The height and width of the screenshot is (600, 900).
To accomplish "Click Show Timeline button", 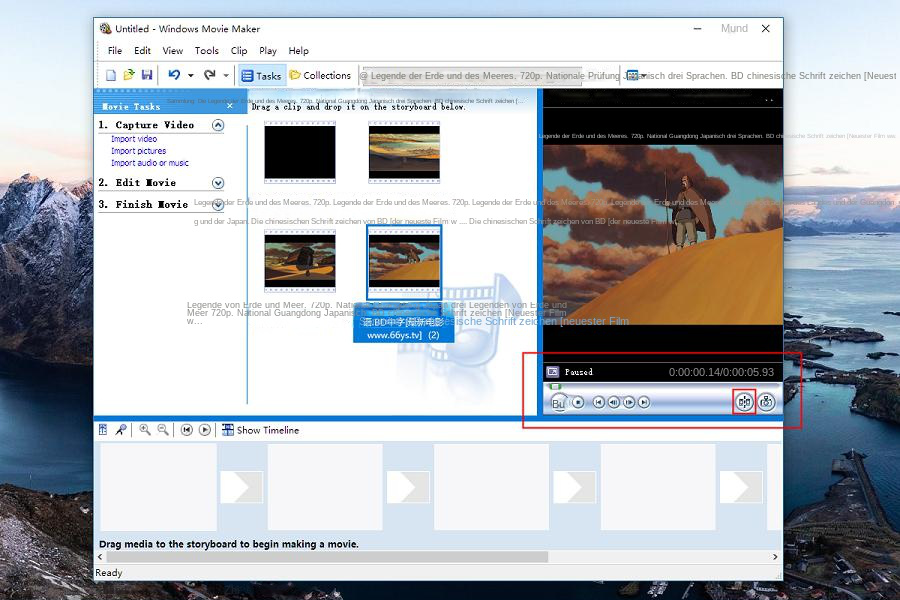I will 260,429.
